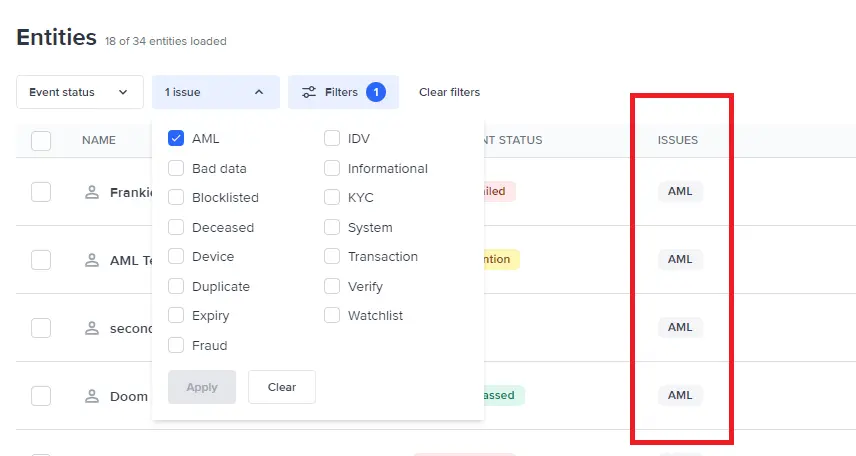Screen dimensions: 856x456
Task: Sort by the ISSUES column header
Action: pos(678,140)
